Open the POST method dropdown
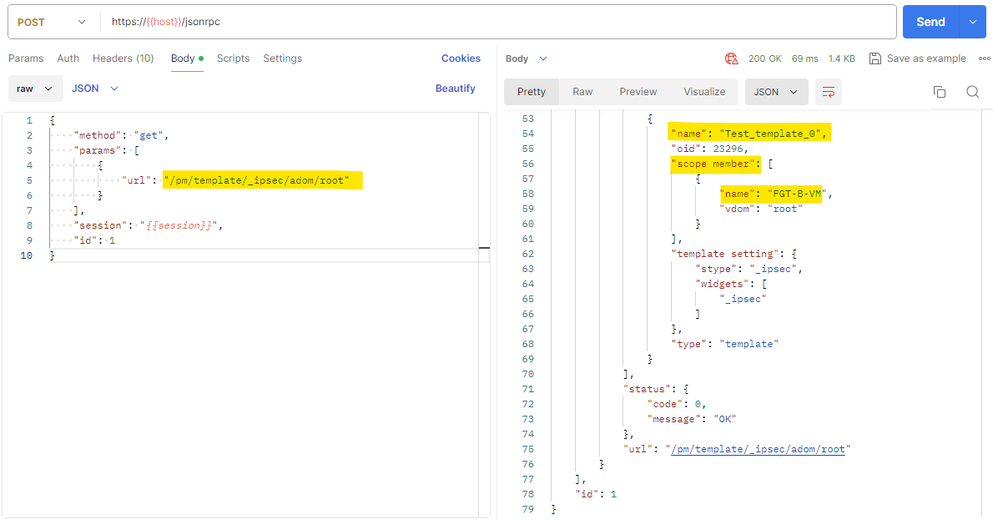This screenshot has height=520, width=998. click(x=51, y=22)
